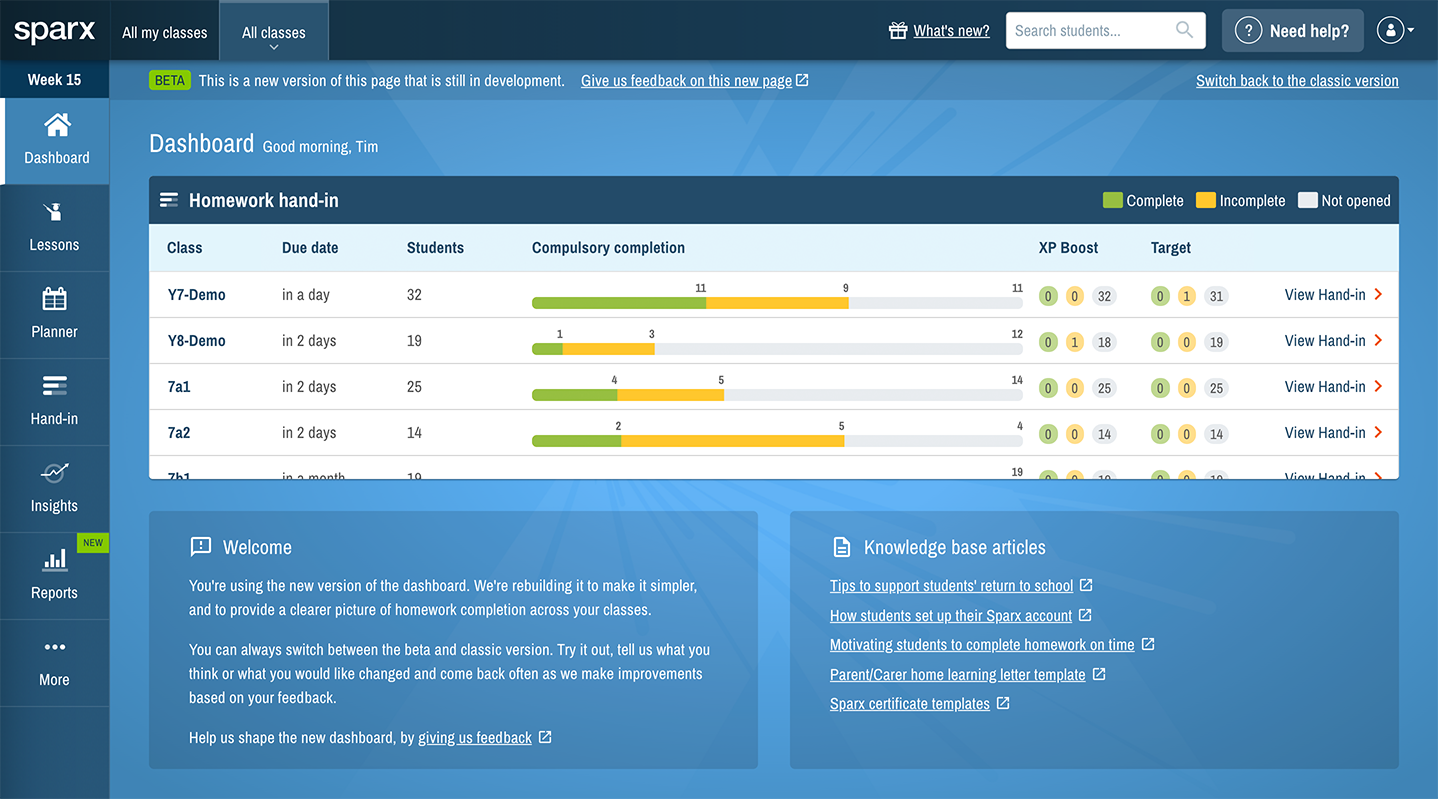Open Parent/Carer home learning letter template
Screen dimensions: 1438x799
(x=957, y=675)
